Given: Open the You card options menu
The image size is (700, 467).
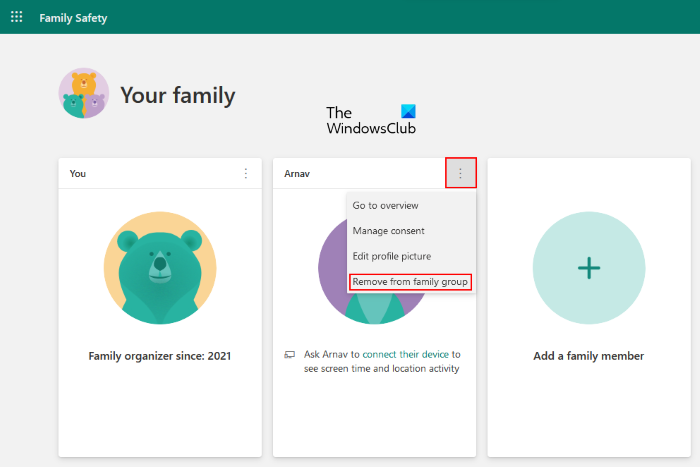Looking at the screenshot, I should point(246,174).
